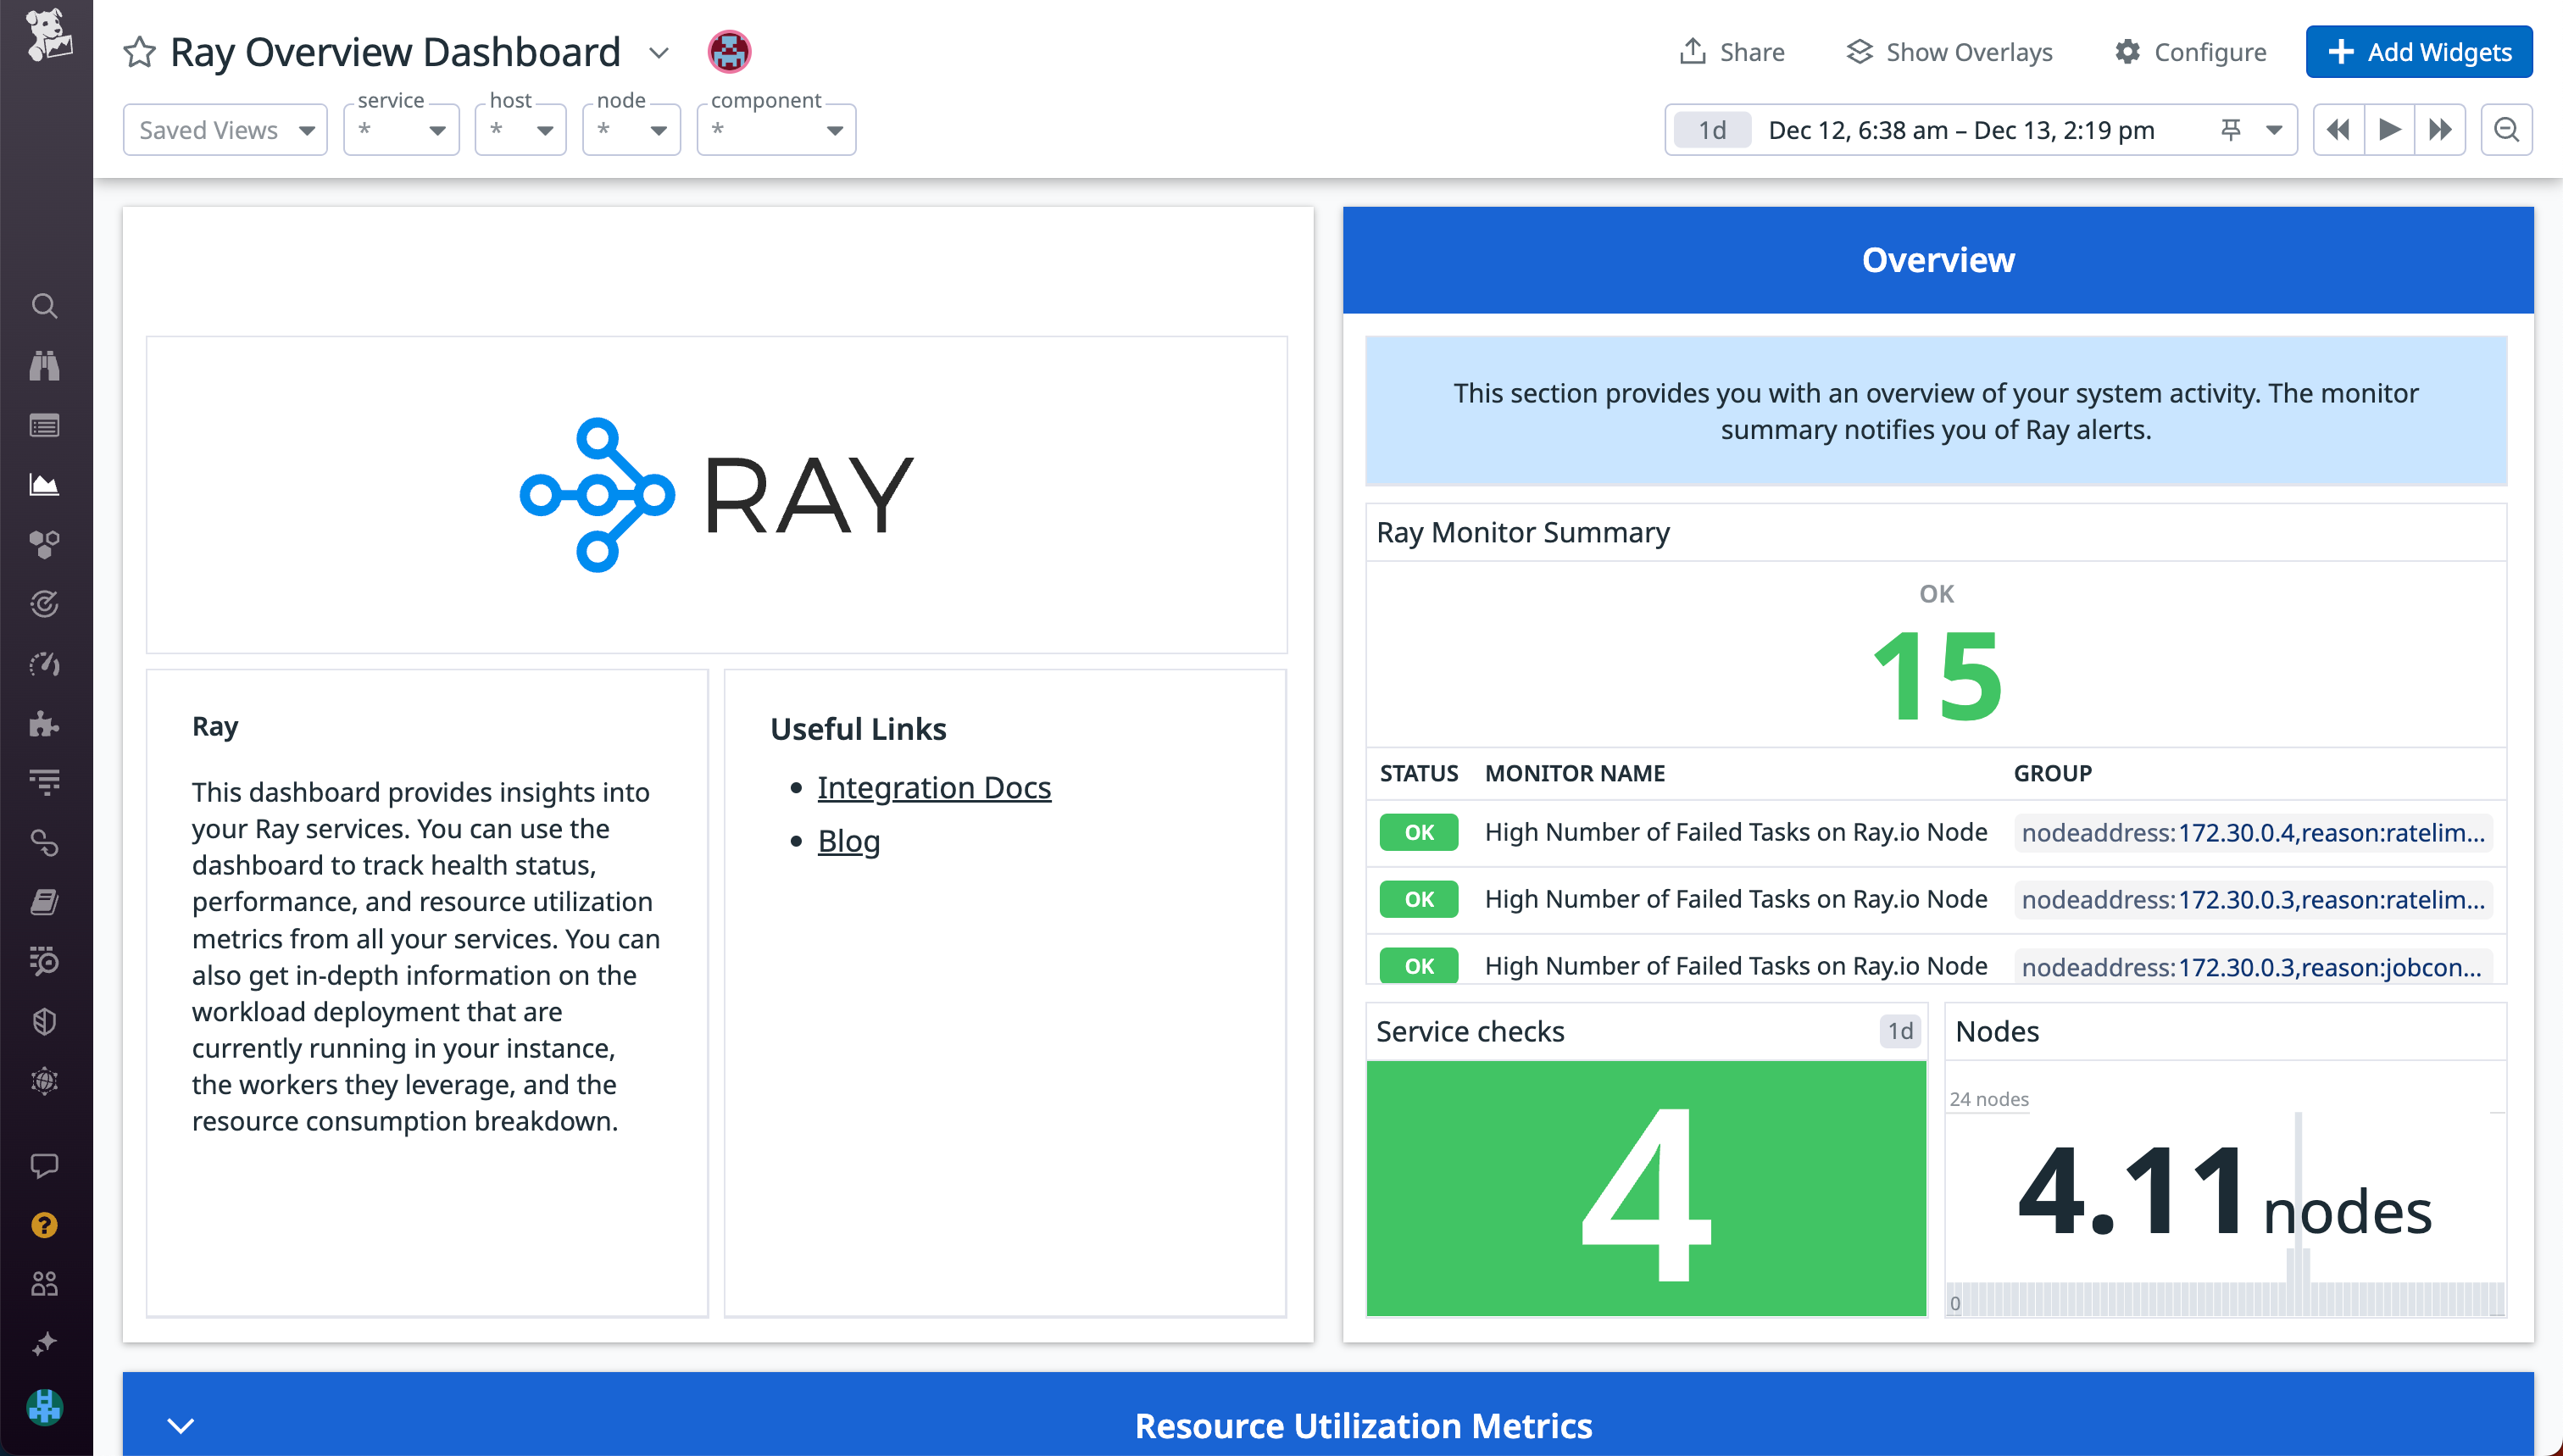The height and width of the screenshot is (1456, 2563).
Task: Open the service filter dropdown
Action: point(399,129)
